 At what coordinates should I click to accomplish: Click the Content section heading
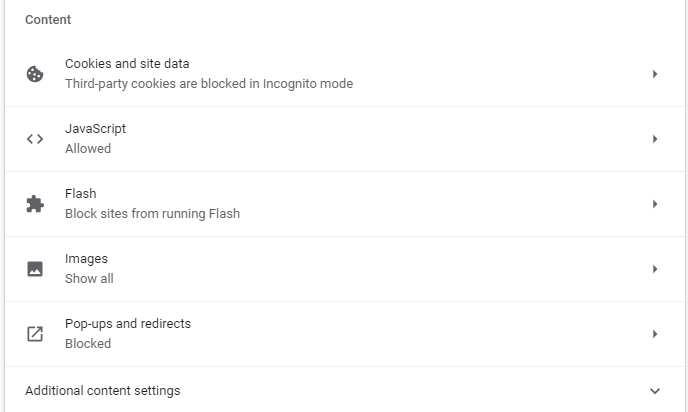[48, 20]
